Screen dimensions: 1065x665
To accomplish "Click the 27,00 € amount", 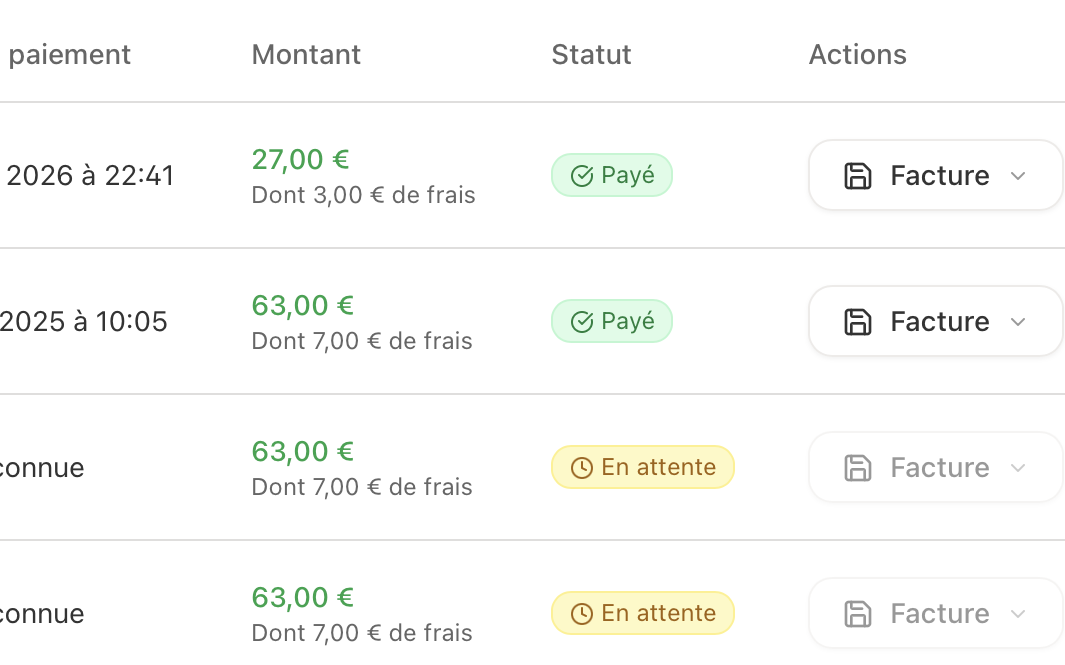I will [x=300, y=159].
